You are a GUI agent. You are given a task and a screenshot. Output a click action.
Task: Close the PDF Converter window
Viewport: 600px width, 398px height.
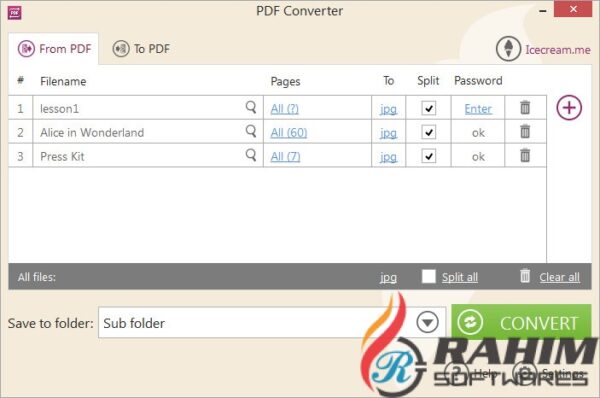(x=573, y=9)
